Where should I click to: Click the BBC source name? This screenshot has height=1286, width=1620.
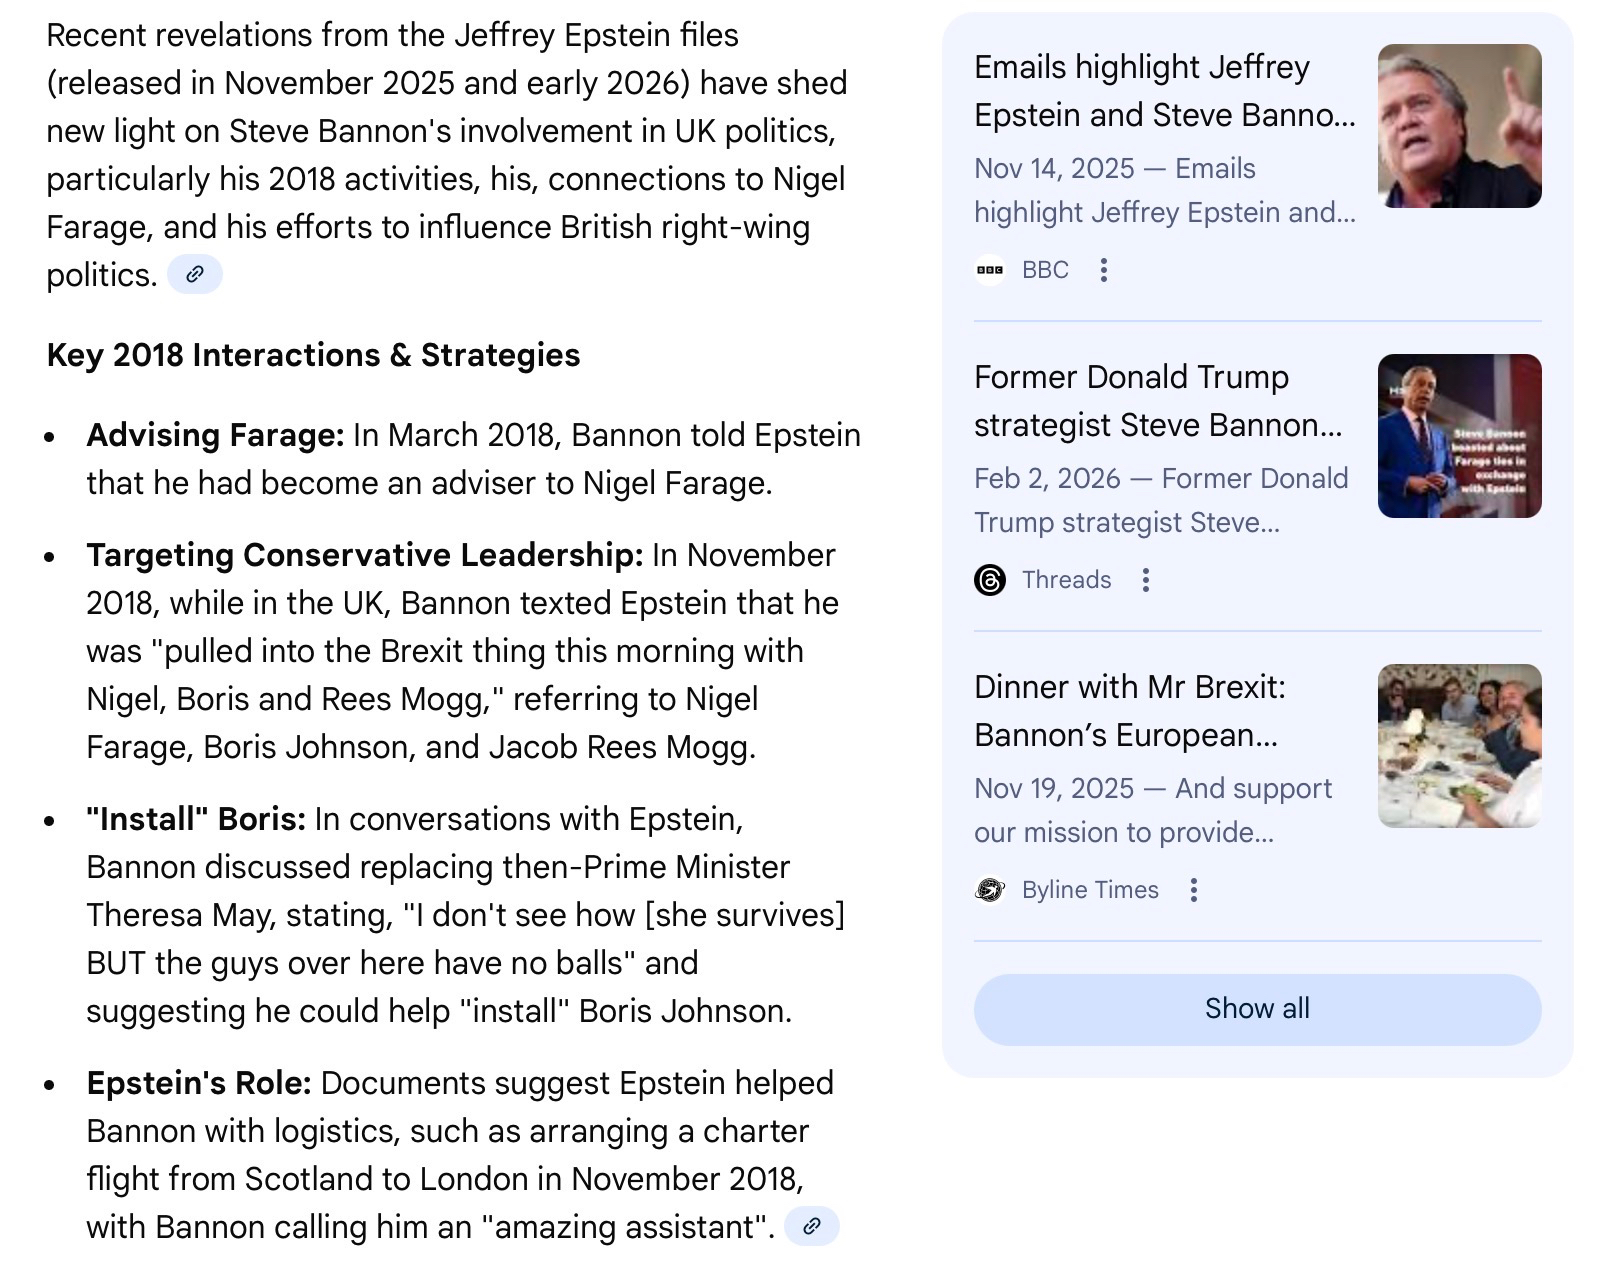pos(1045,270)
